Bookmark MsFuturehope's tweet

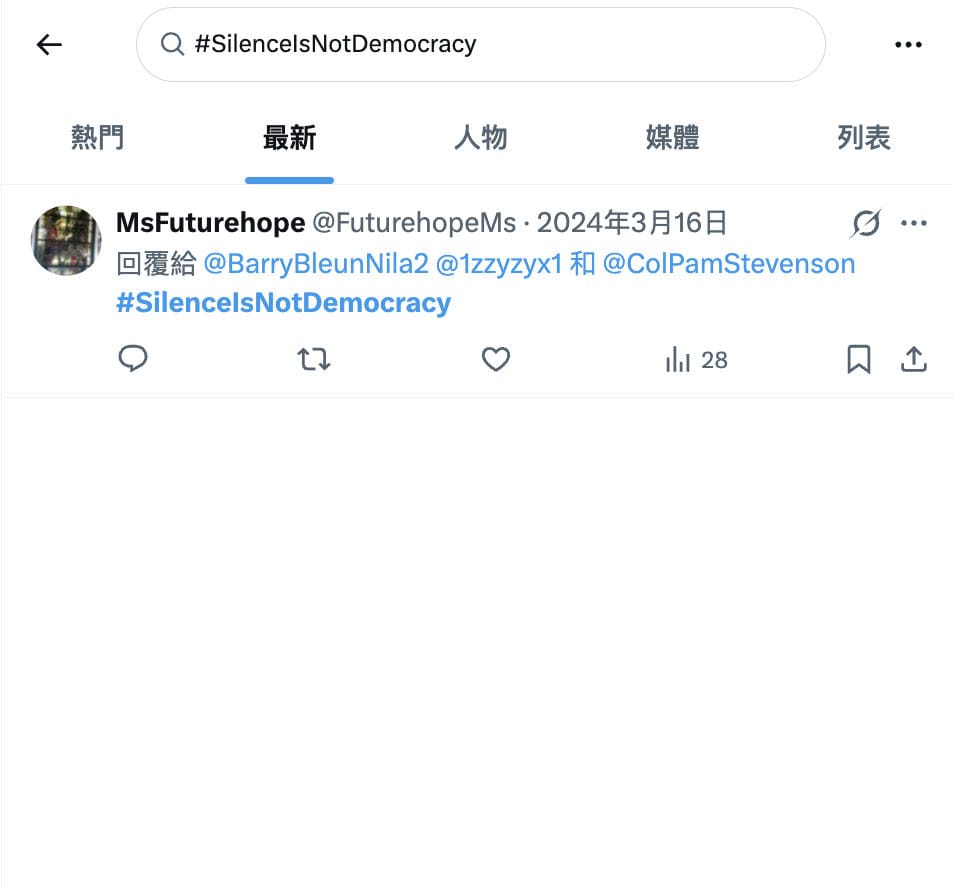858,359
